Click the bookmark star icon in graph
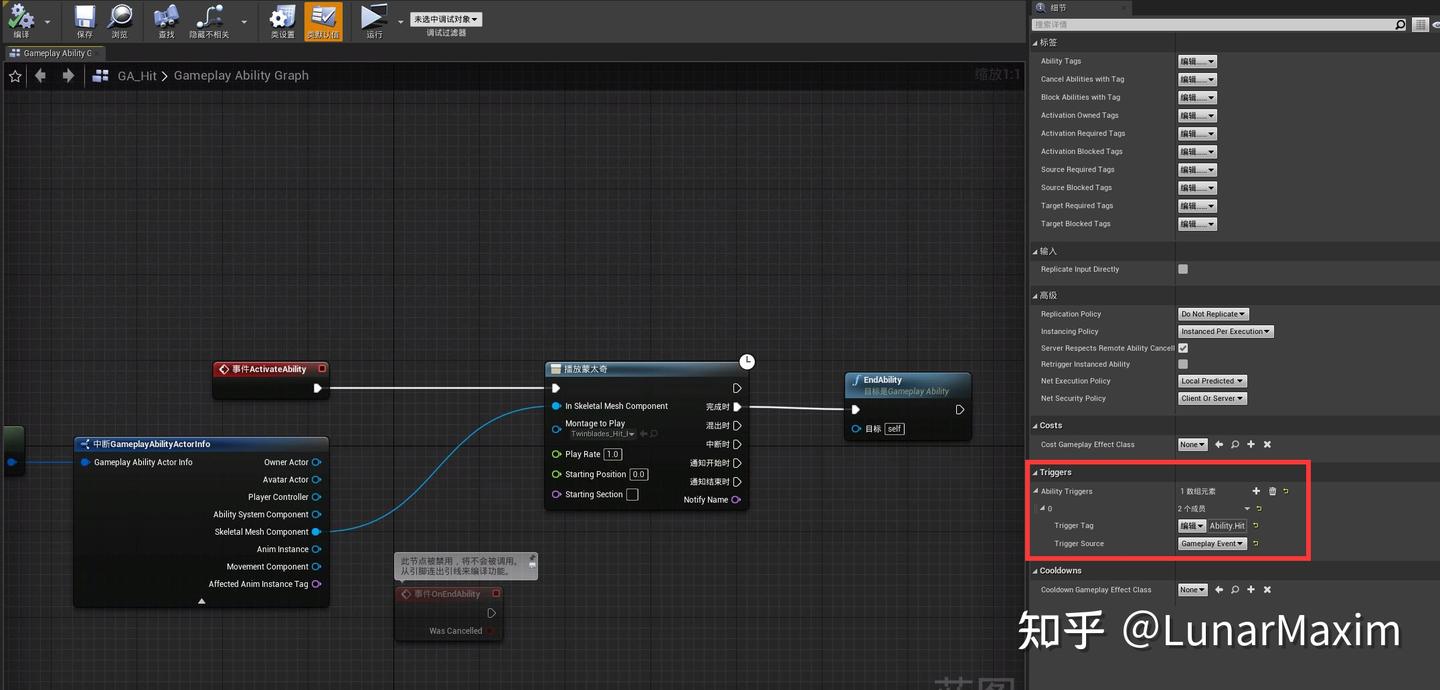1440x690 pixels. 15,76
